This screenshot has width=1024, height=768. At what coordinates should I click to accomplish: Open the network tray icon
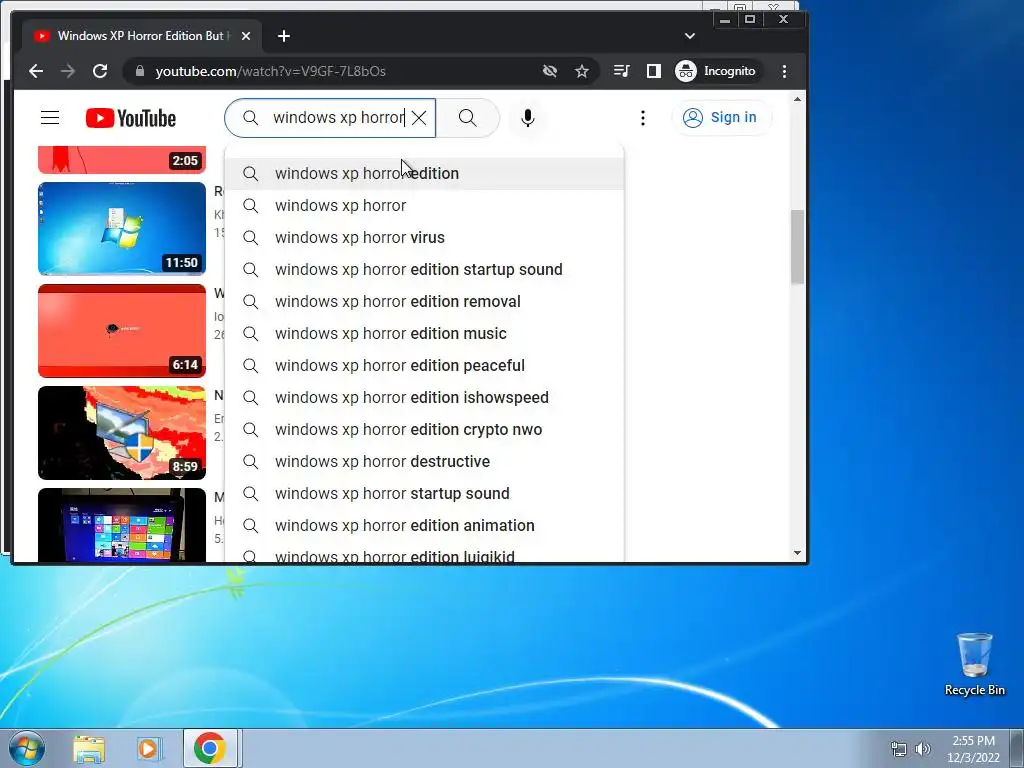pos(899,749)
